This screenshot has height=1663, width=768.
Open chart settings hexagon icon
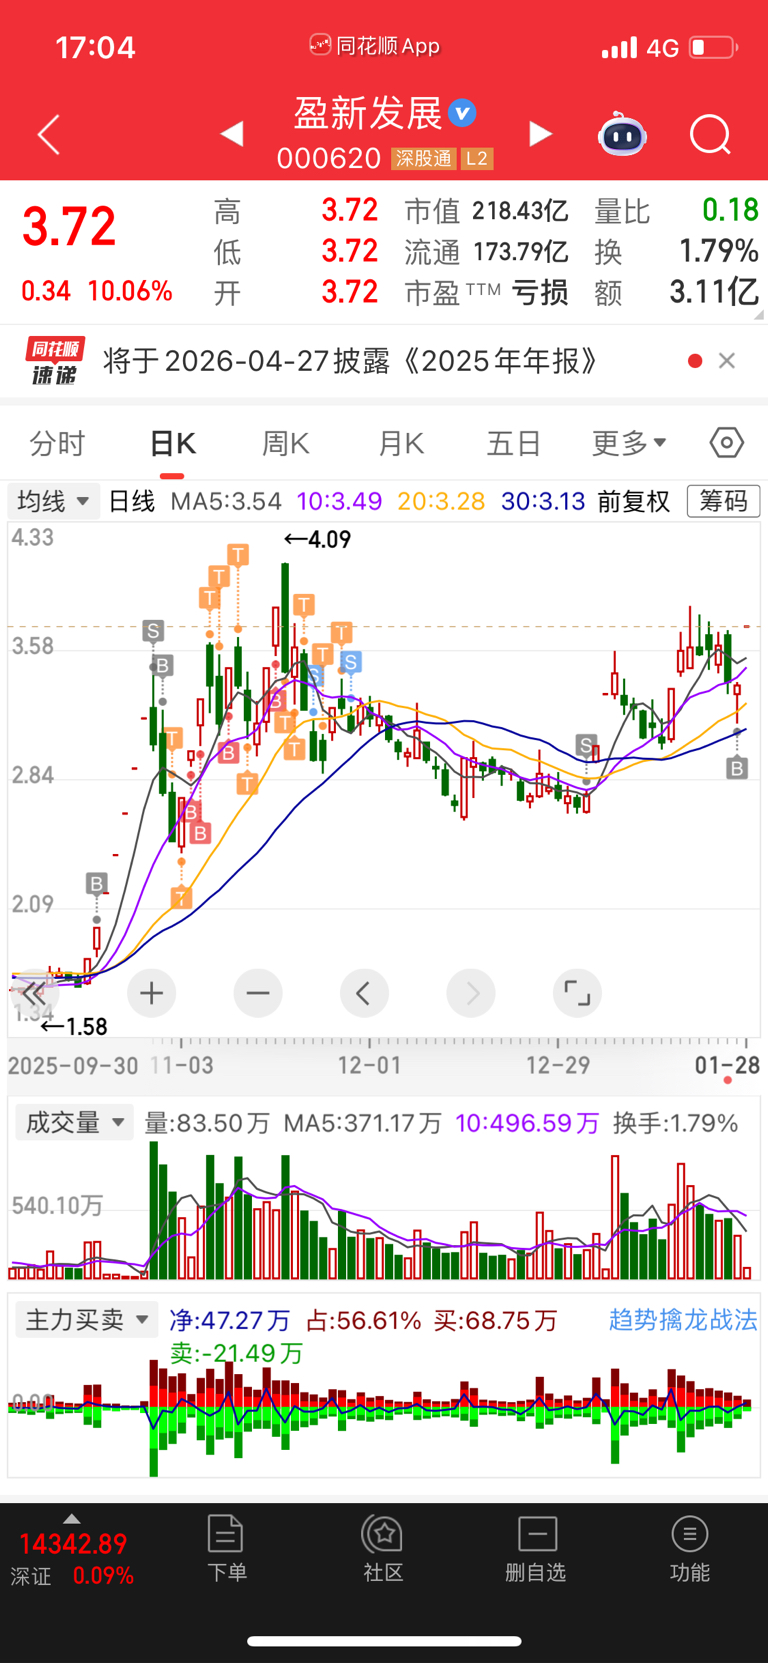(x=727, y=442)
